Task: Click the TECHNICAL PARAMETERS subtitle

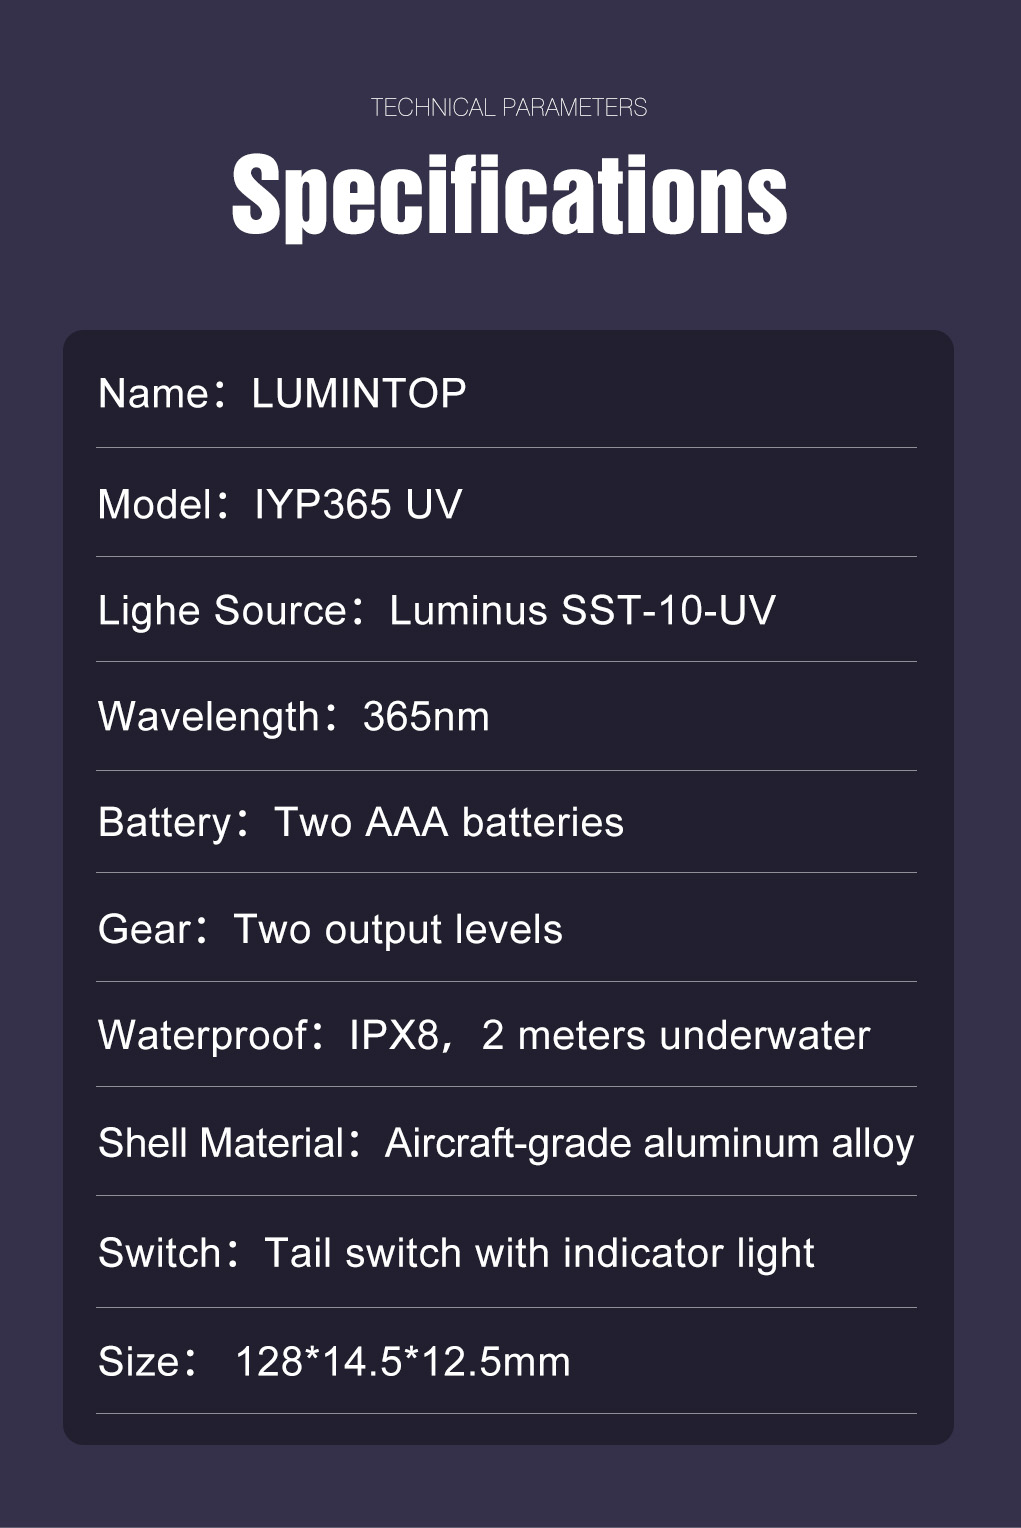Action: [x=509, y=108]
